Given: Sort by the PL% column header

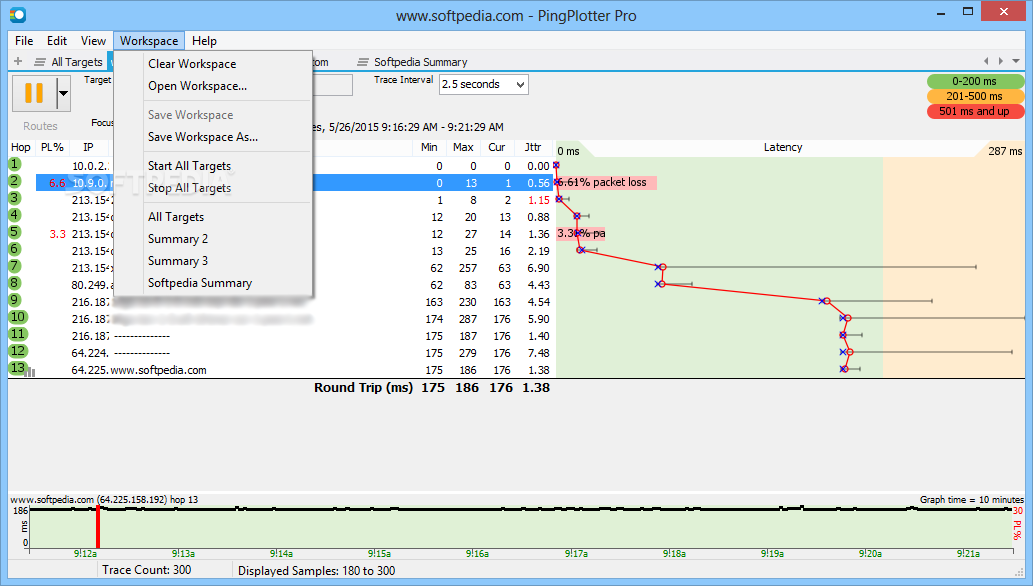Looking at the screenshot, I should 52,148.
